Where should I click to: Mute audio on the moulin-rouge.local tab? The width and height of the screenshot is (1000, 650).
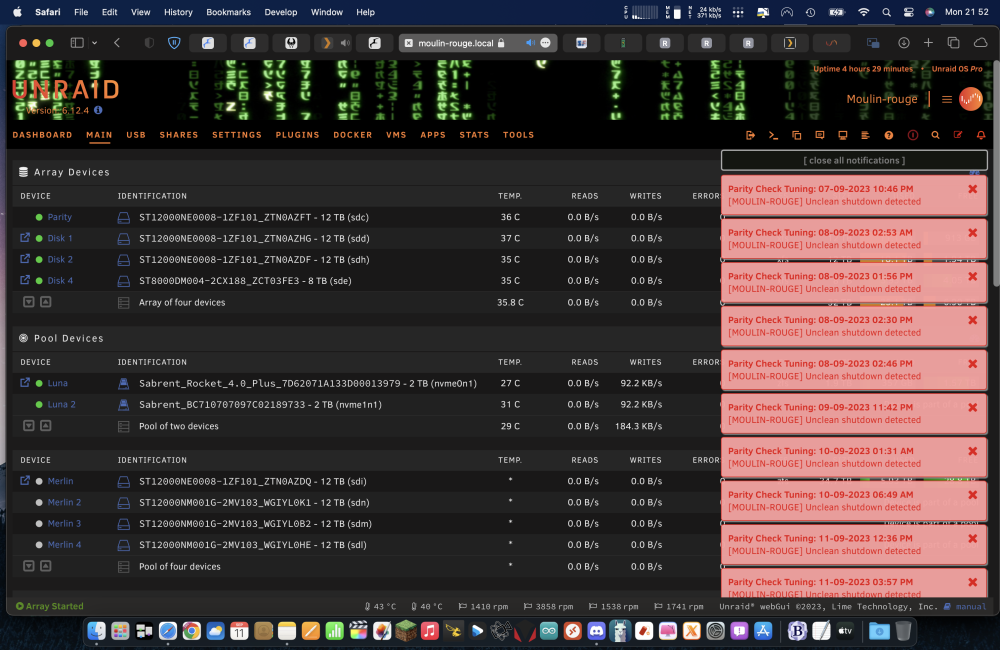coord(530,43)
